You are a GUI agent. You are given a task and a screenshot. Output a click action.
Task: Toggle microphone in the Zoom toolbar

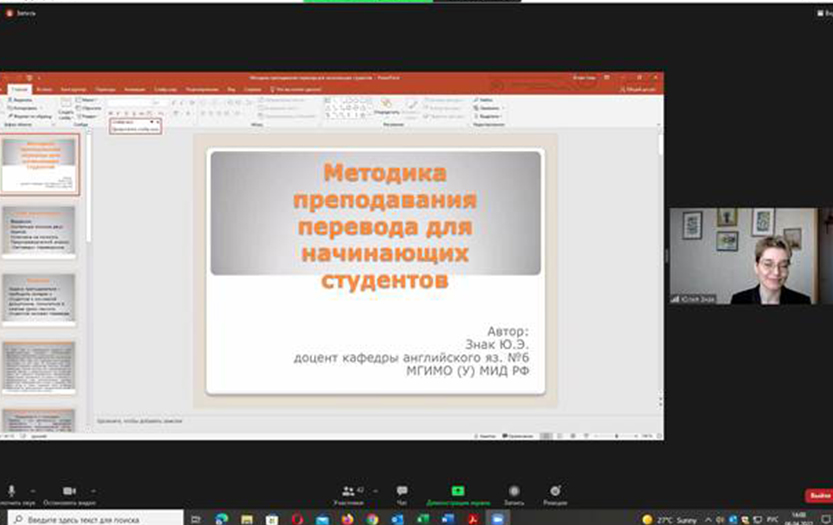[x=11, y=491]
